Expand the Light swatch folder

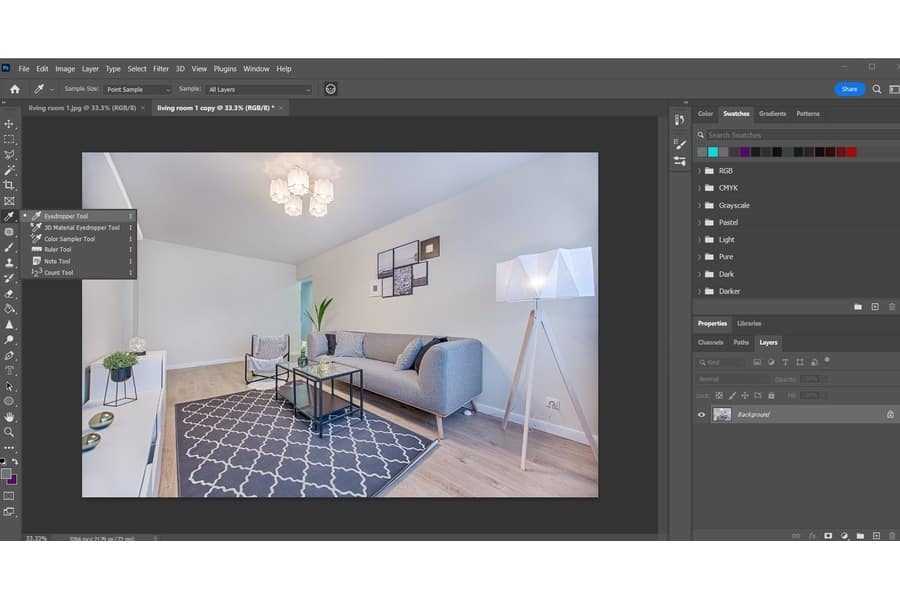pyautogui.click(x=699, y=240)
